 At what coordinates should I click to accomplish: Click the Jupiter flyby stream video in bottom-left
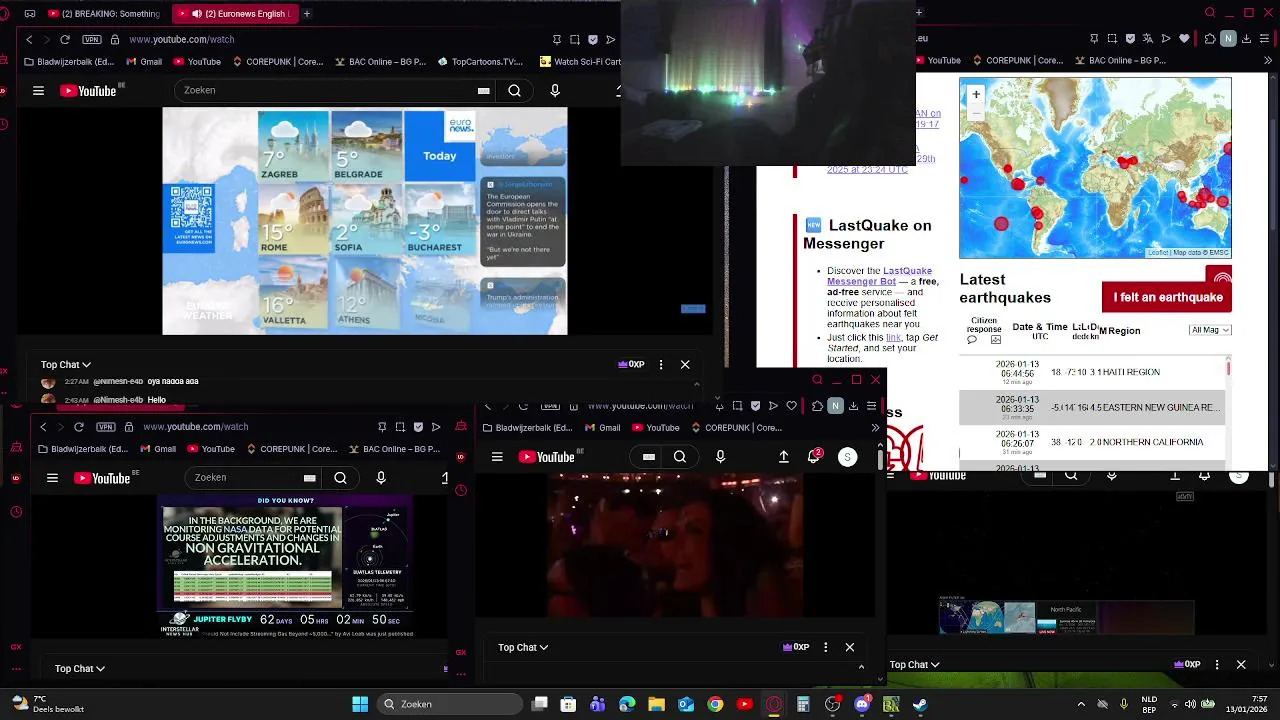[286, 566]
